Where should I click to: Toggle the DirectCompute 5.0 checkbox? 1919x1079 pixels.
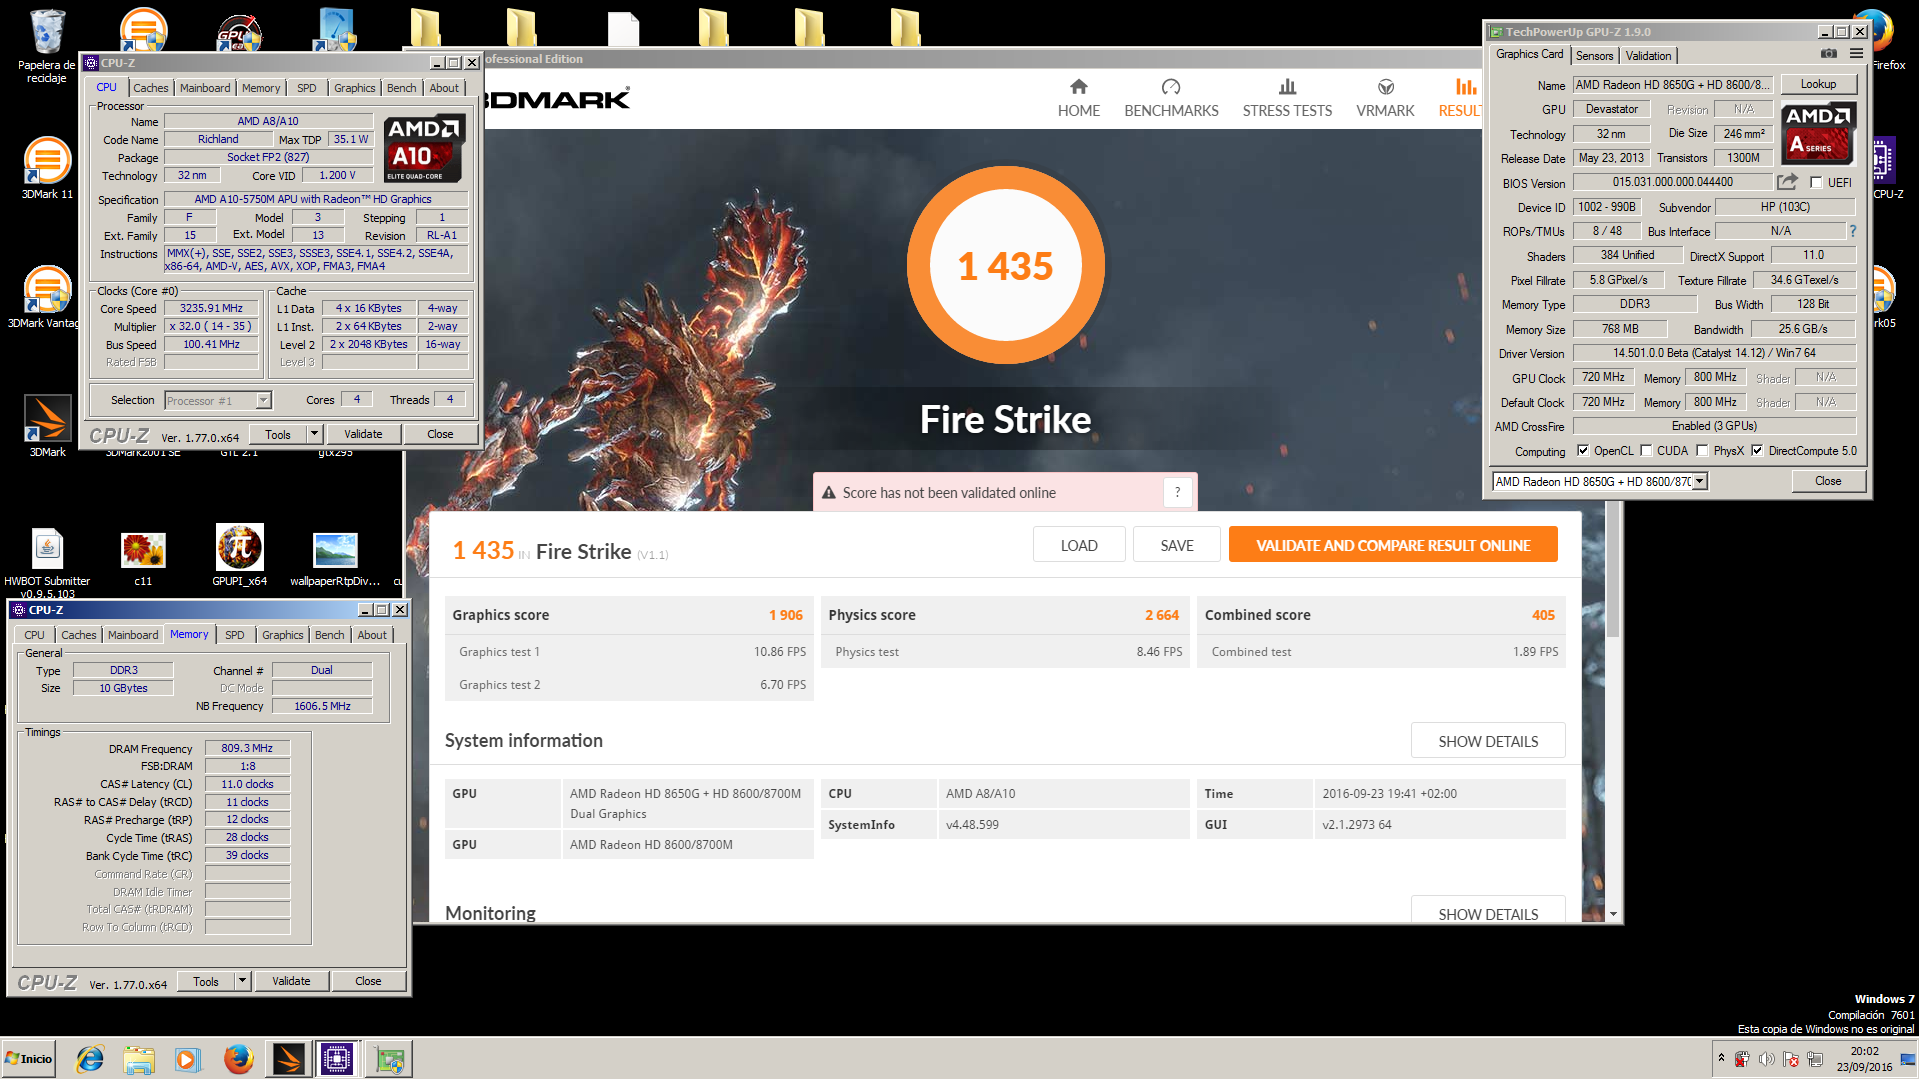(1757, 450)
